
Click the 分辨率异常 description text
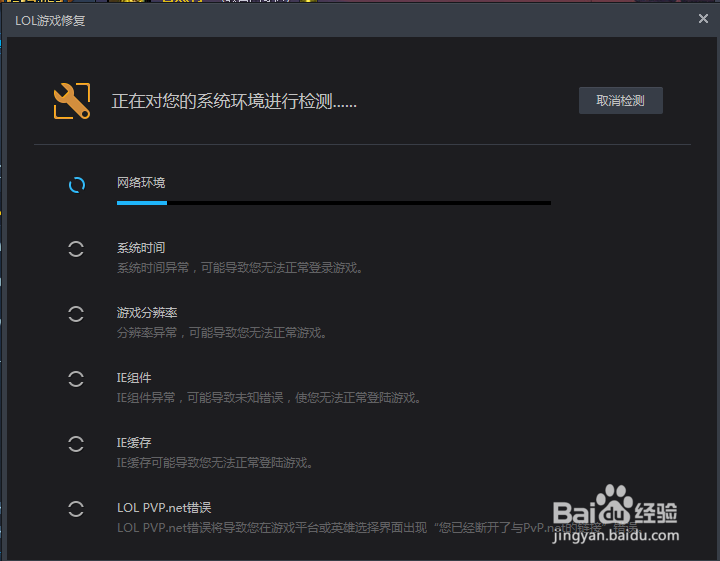(x=222, y=332)
